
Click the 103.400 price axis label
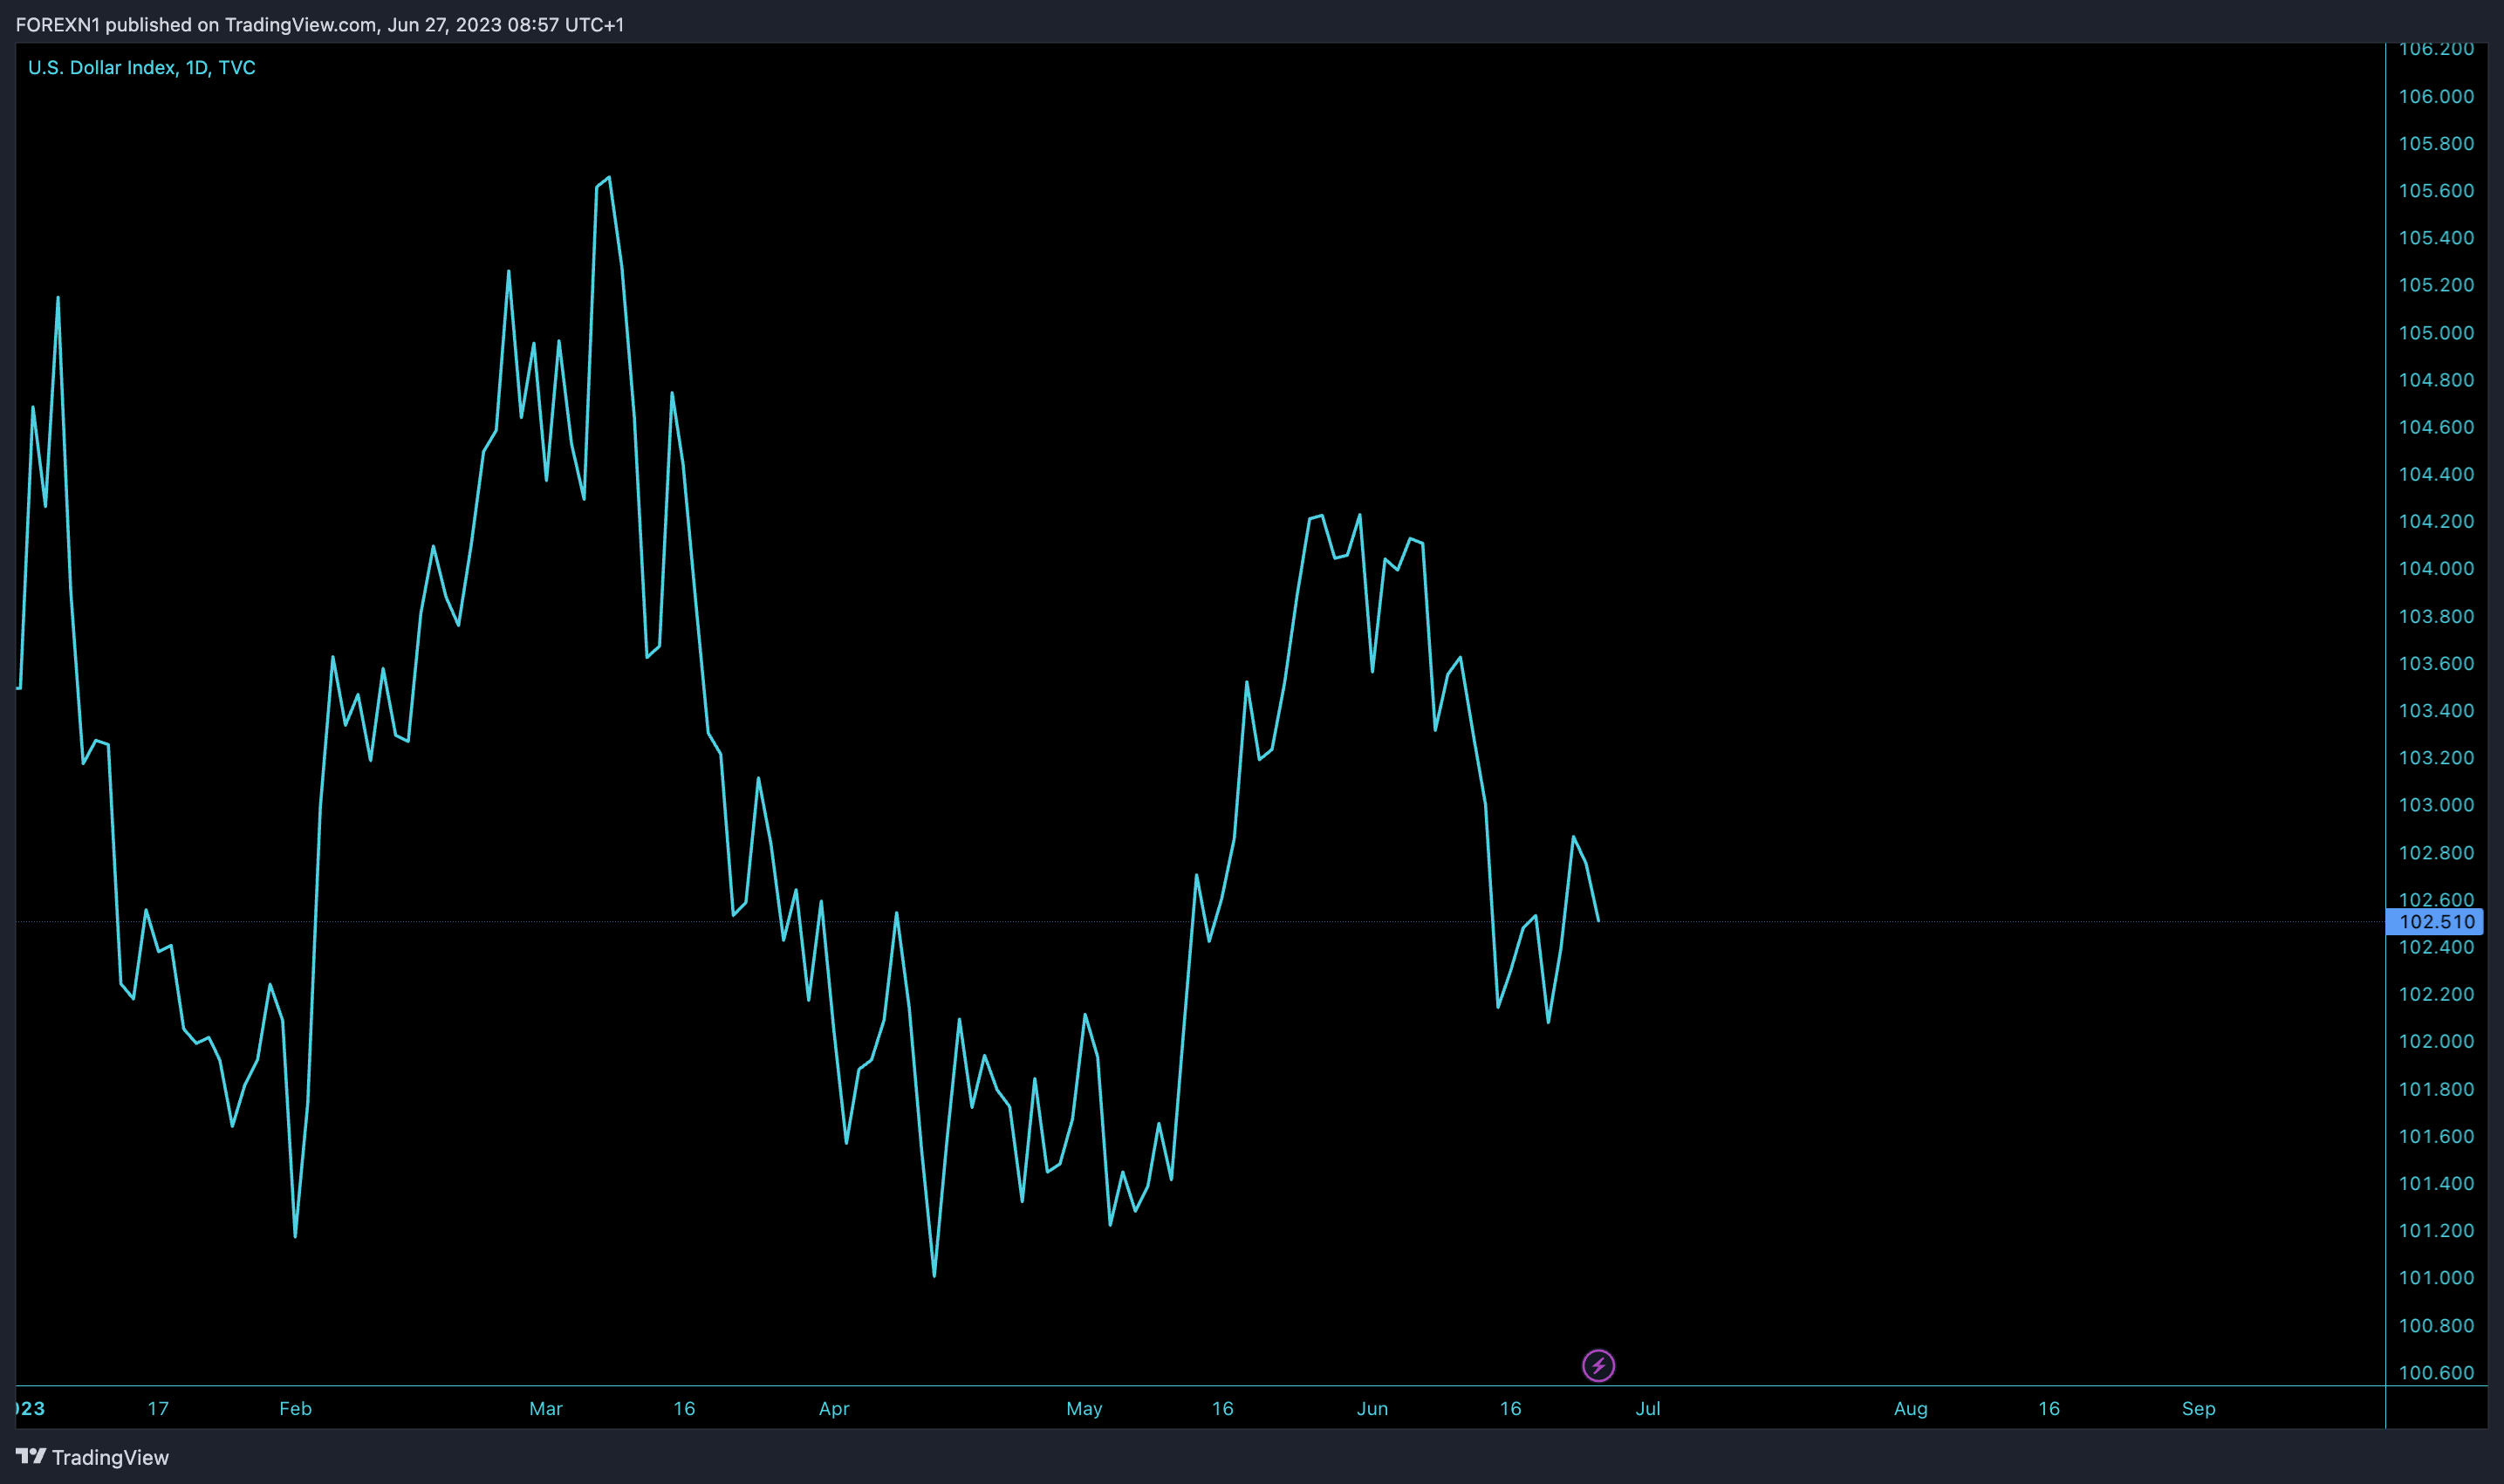pyautogui.click(x=2436, y=710)
